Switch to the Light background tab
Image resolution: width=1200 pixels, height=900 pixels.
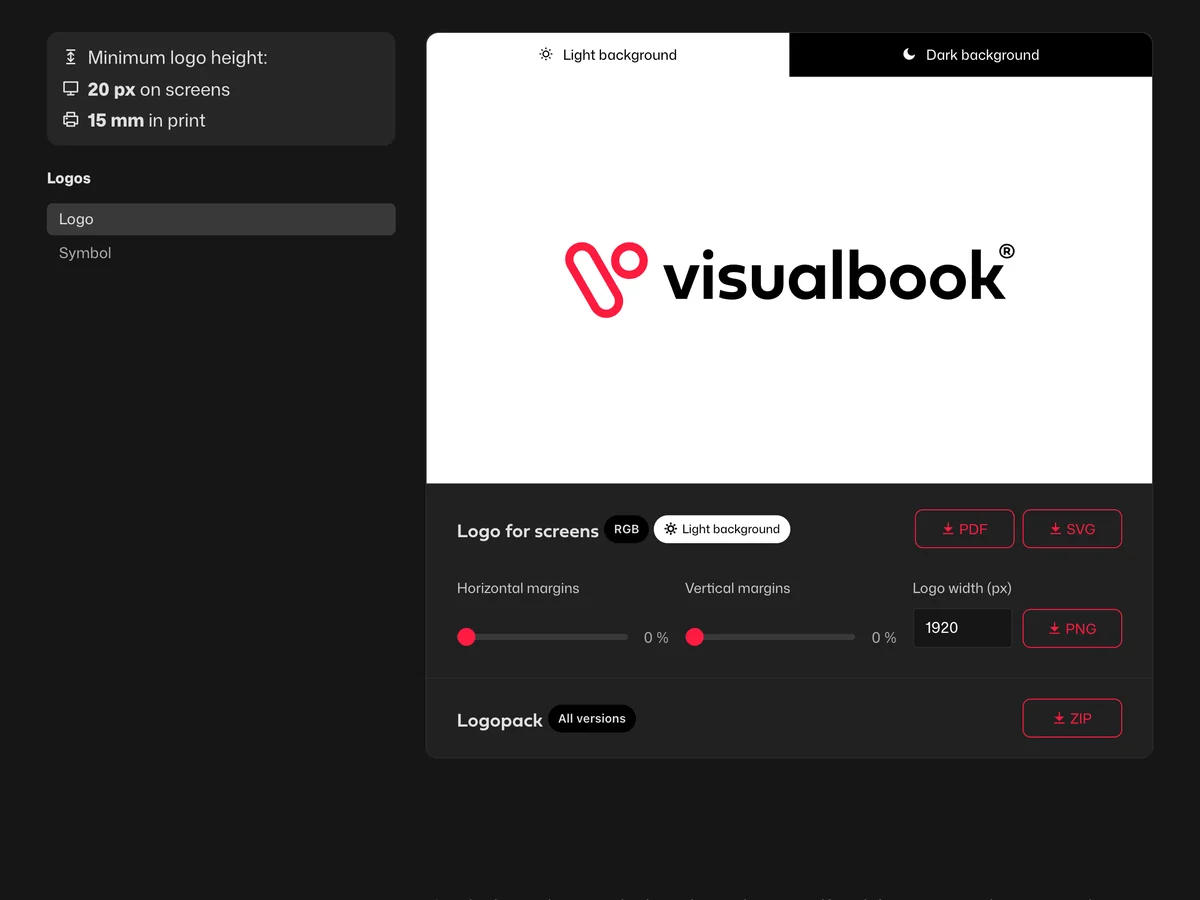(x=608, y=55)
